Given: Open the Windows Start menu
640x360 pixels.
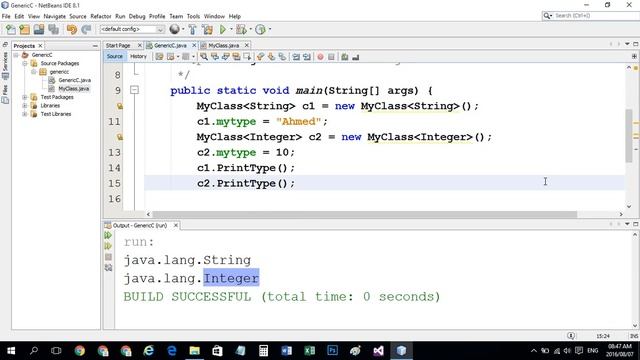Looking at the screenshot, I should 11,351.
